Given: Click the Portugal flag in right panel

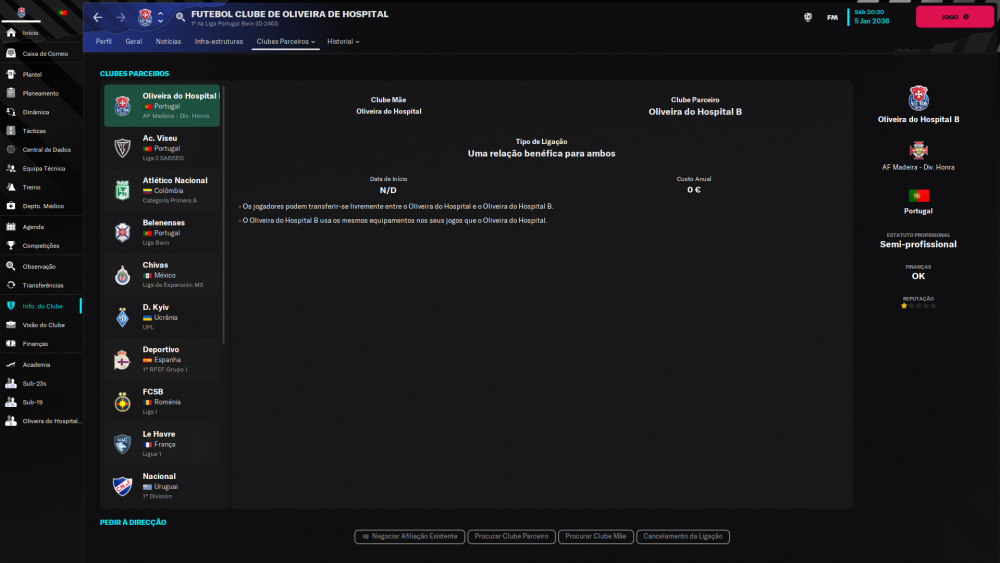Looking at the screenshot, I should pyautogui.click(x=918, y=196).
